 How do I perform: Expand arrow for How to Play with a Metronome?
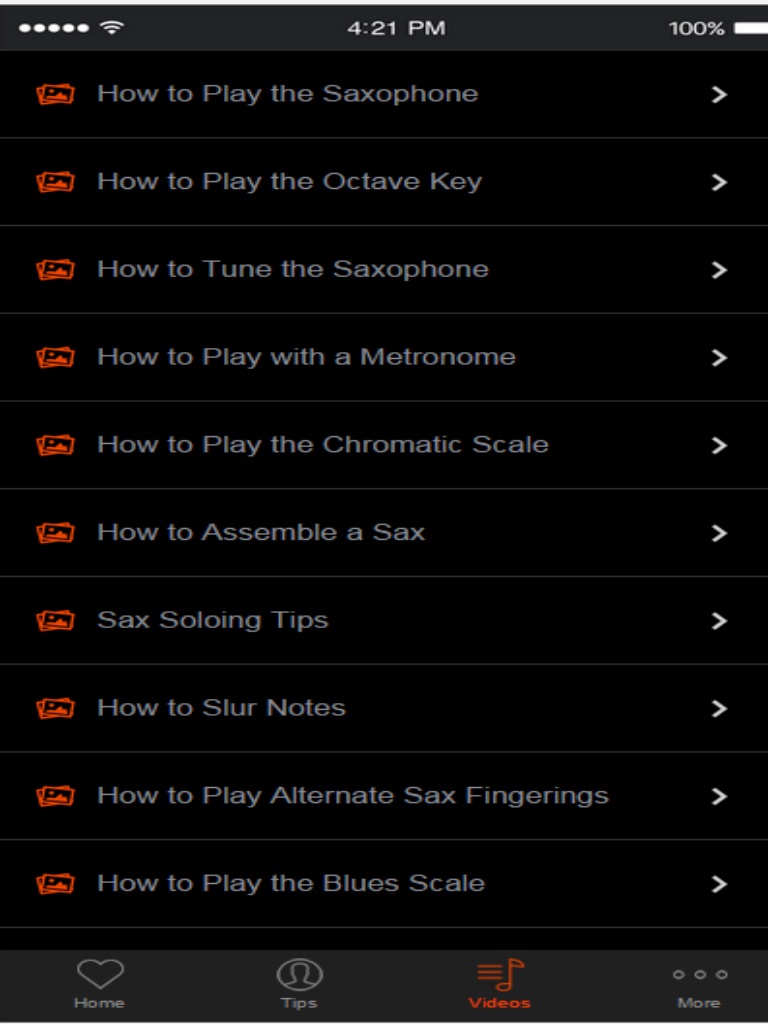tap(718, 358)
